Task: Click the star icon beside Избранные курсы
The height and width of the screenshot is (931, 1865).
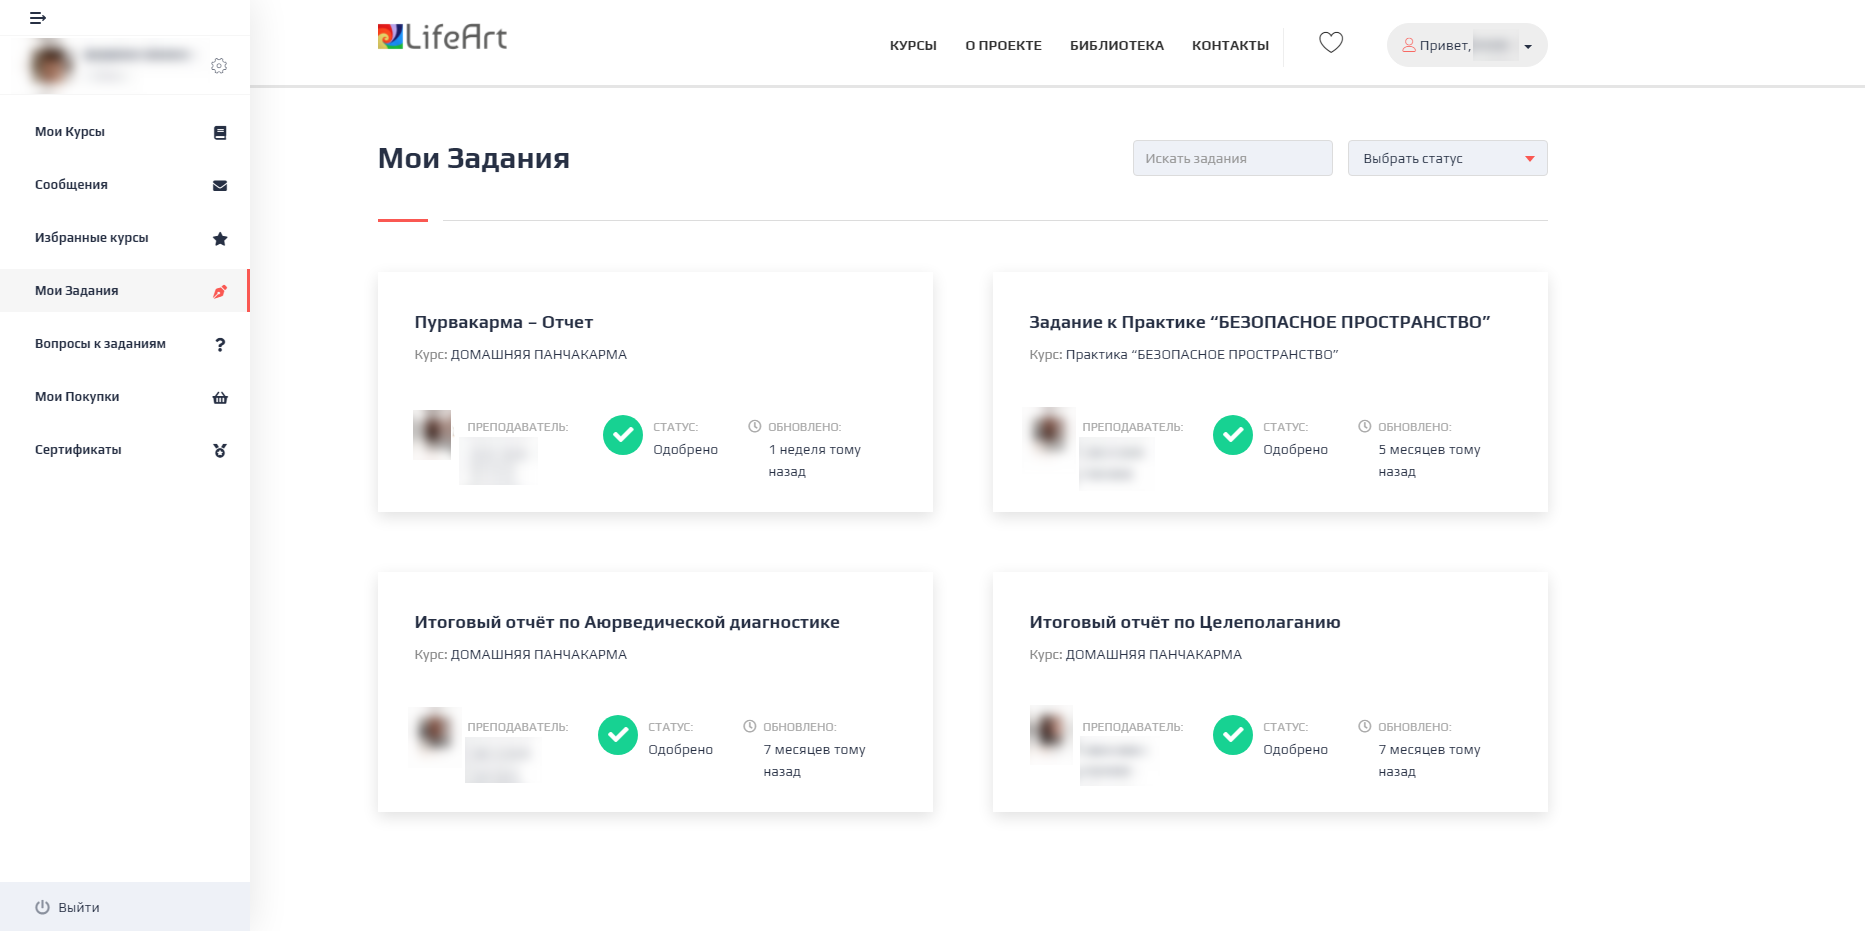Action: (x=220, y=239)
